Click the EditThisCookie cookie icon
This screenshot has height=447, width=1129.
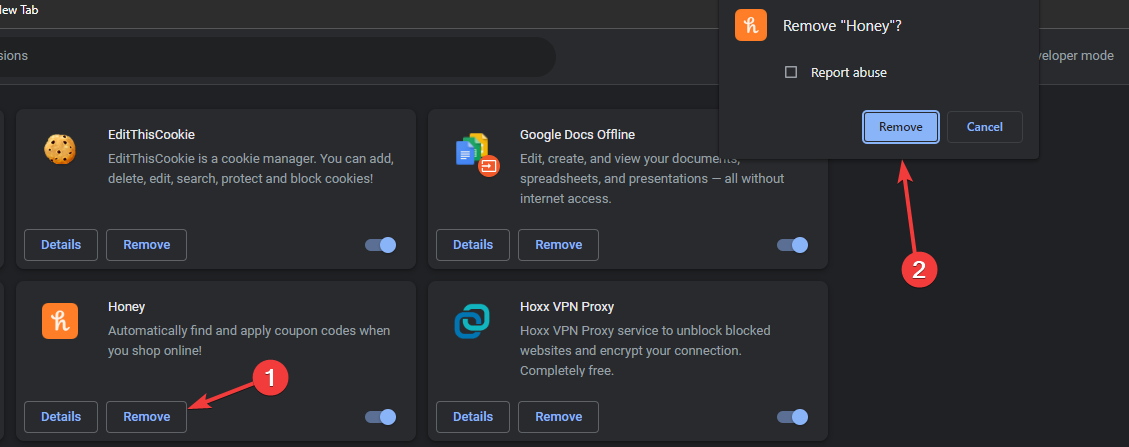(60, 149)
